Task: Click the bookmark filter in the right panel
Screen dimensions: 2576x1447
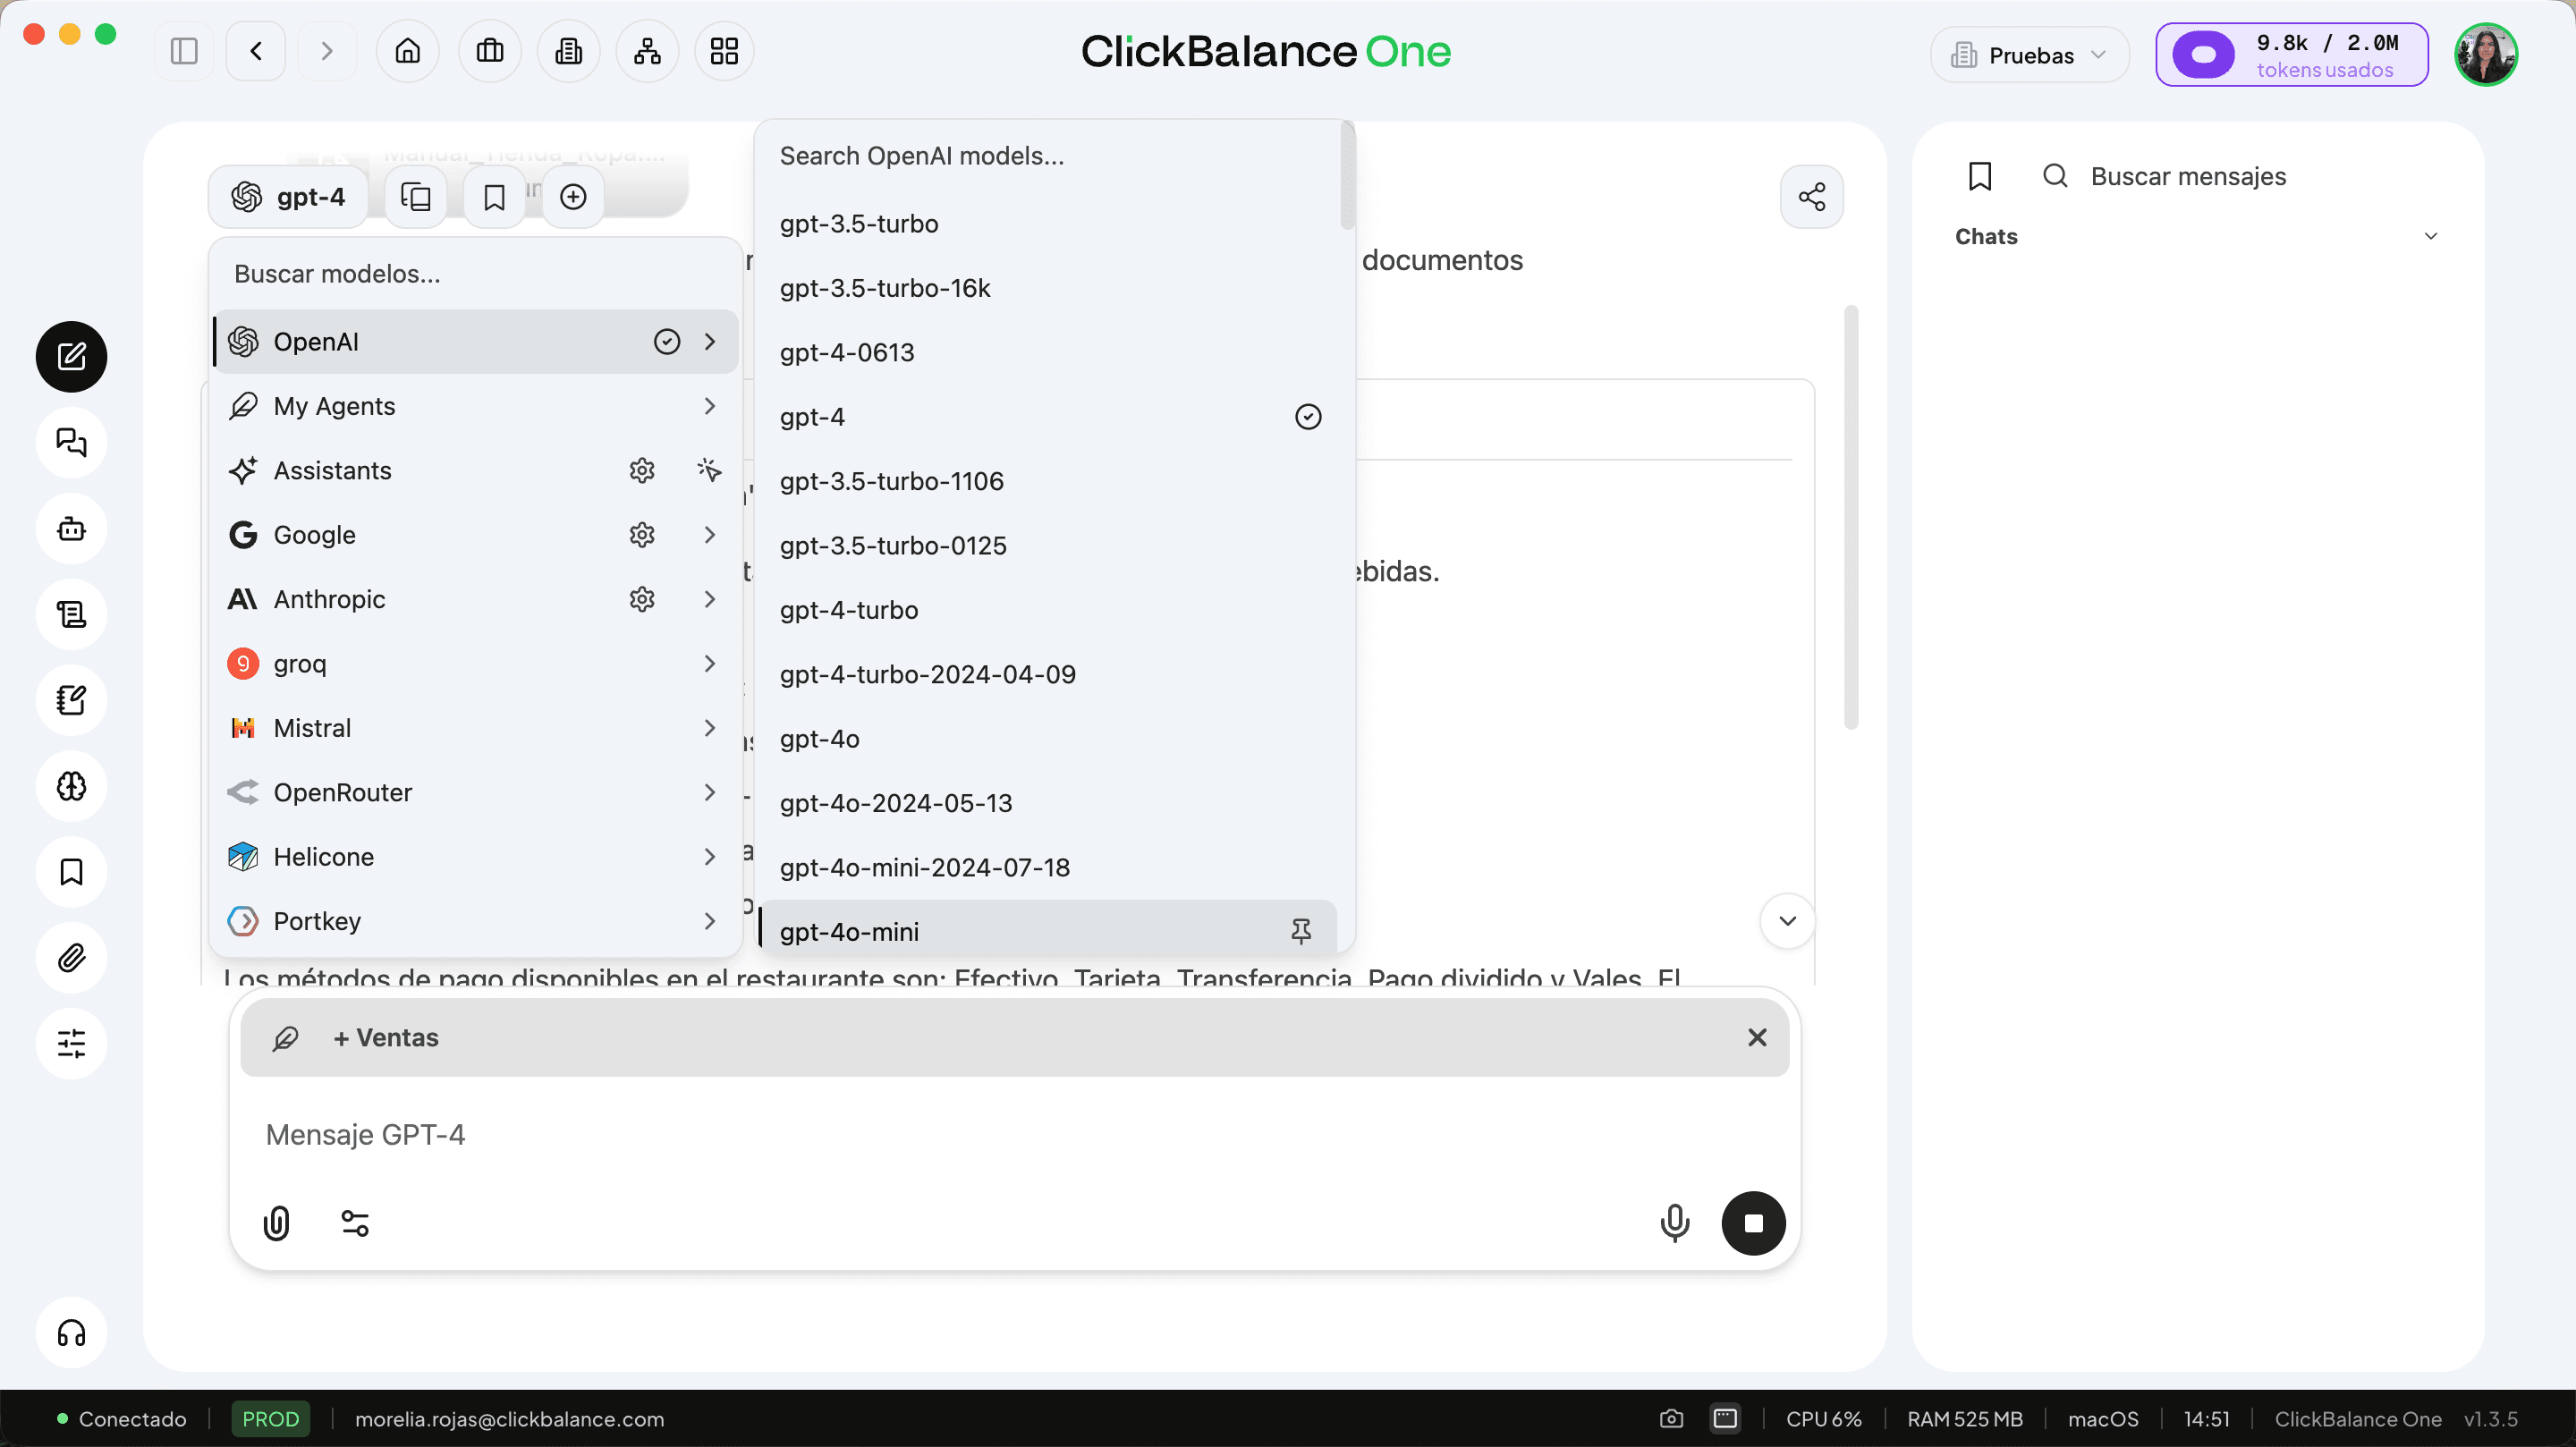Action: coord(1980,176)
